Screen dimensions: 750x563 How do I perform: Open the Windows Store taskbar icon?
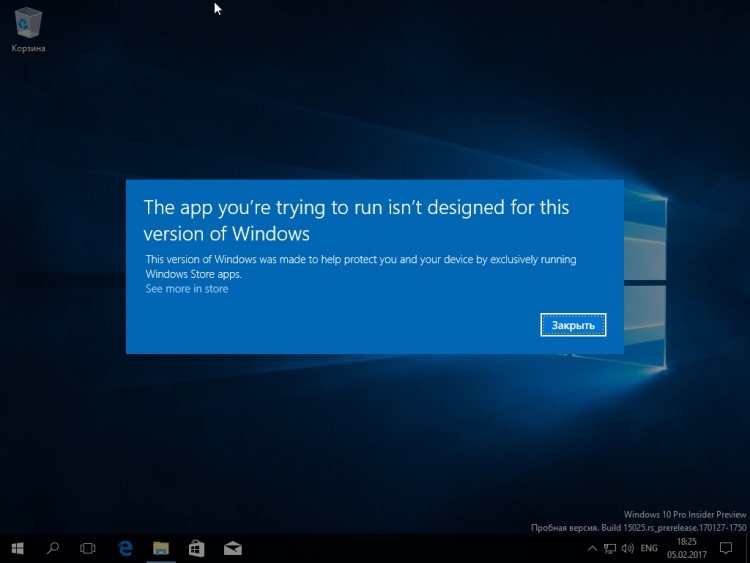(197, 548)
